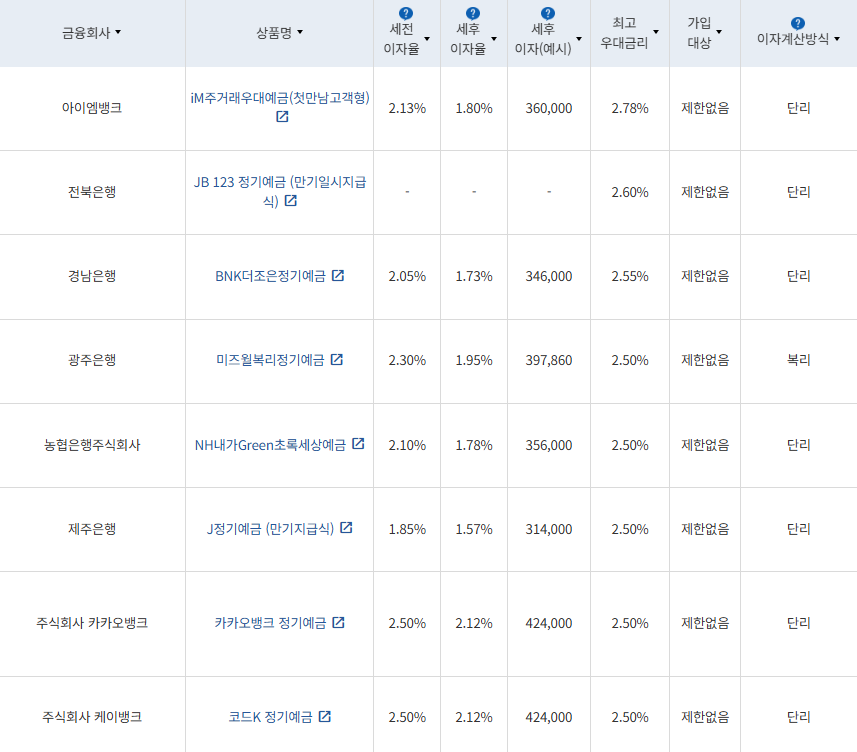The image size is (857, 752).
Task: Open JB 123 정기예금 via its external link icon
Action: (x=291, y=200)
